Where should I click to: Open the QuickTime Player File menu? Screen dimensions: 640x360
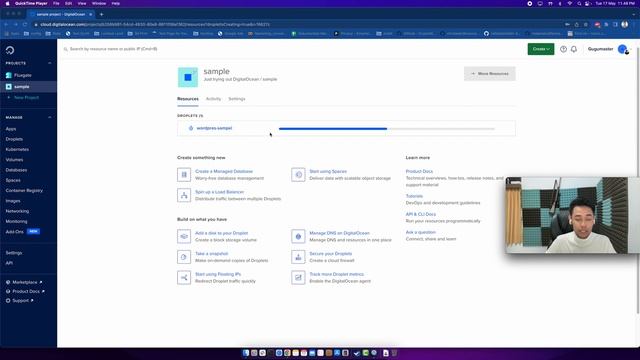click(56, 3)
